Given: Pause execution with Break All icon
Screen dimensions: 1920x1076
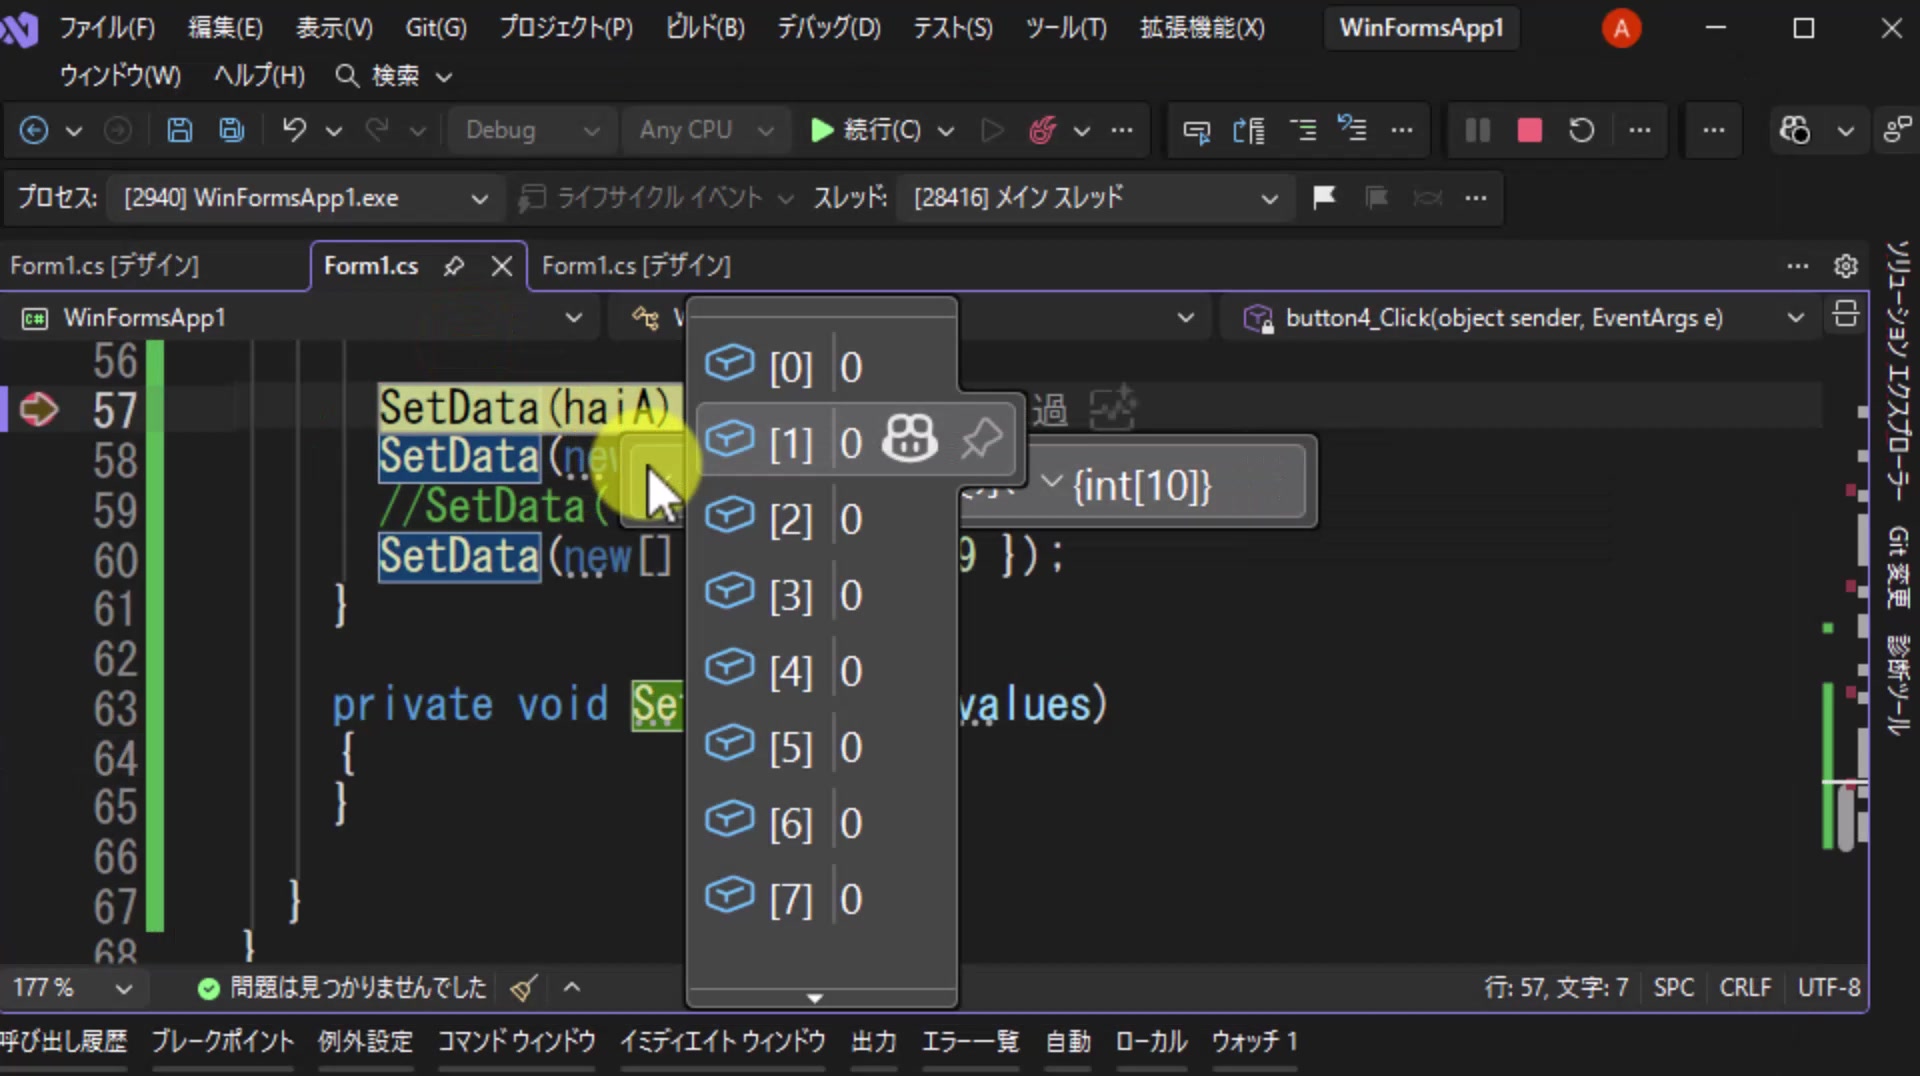Looking at the screenshot, I should (1477, 130).
